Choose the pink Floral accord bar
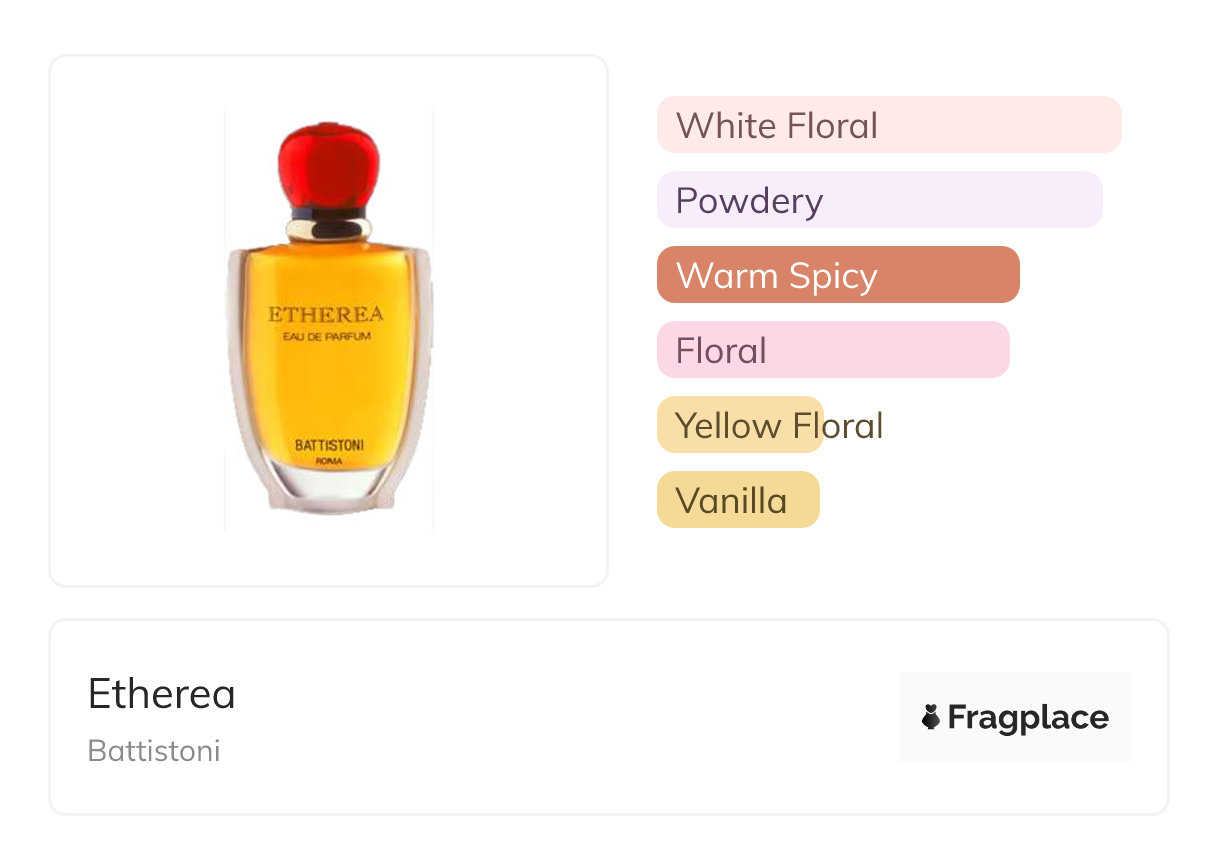The height and width of the screenshot is (864, 1218). point(832,350)
